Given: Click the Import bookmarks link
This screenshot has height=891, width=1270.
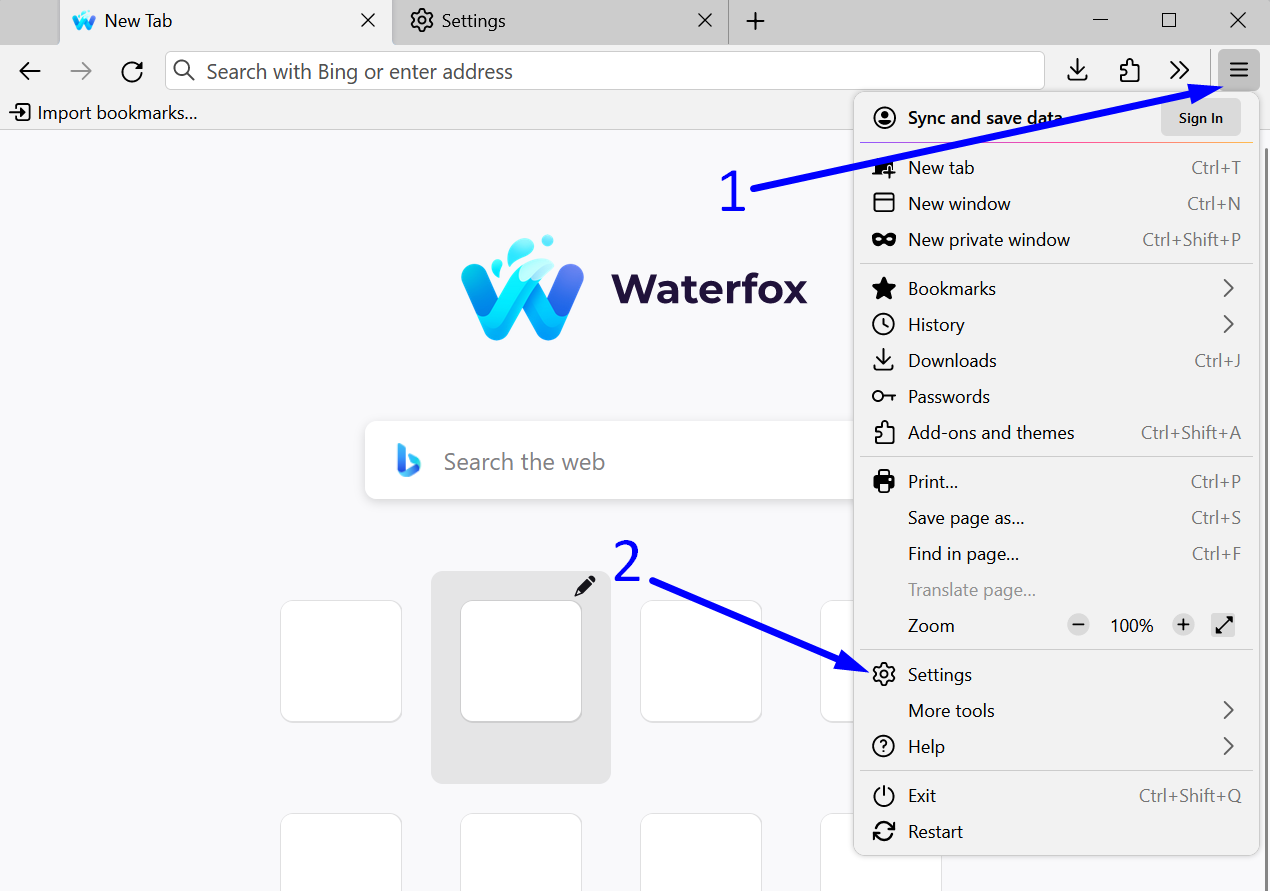Looking at the screenshot, I should pyautogui.click(x=103, y=112).
